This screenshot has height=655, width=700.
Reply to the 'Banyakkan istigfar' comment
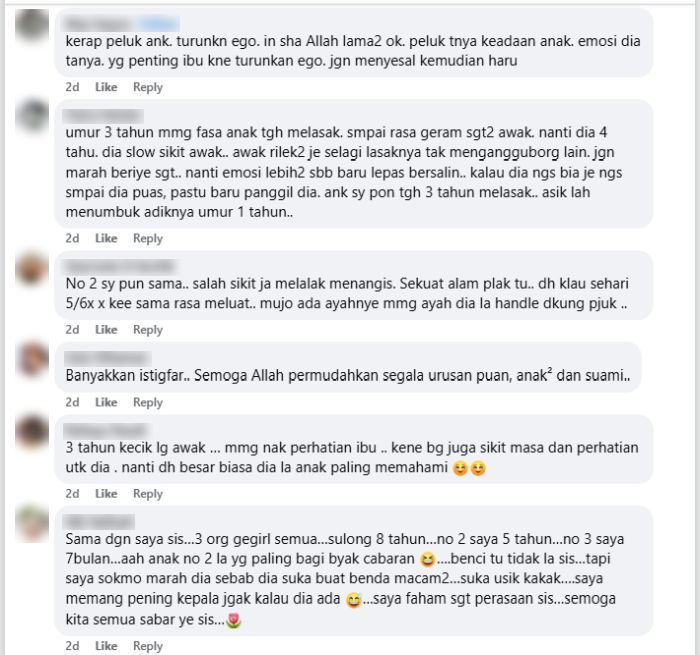[148, 402]
